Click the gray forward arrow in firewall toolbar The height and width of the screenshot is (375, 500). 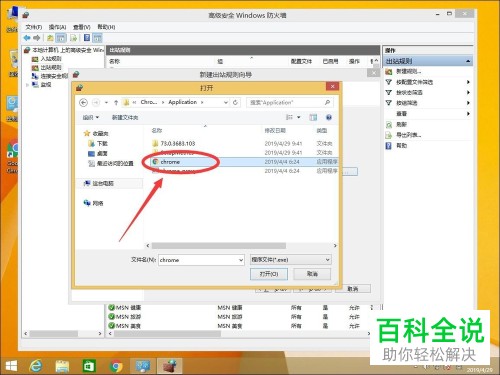[x=37, y=38]
